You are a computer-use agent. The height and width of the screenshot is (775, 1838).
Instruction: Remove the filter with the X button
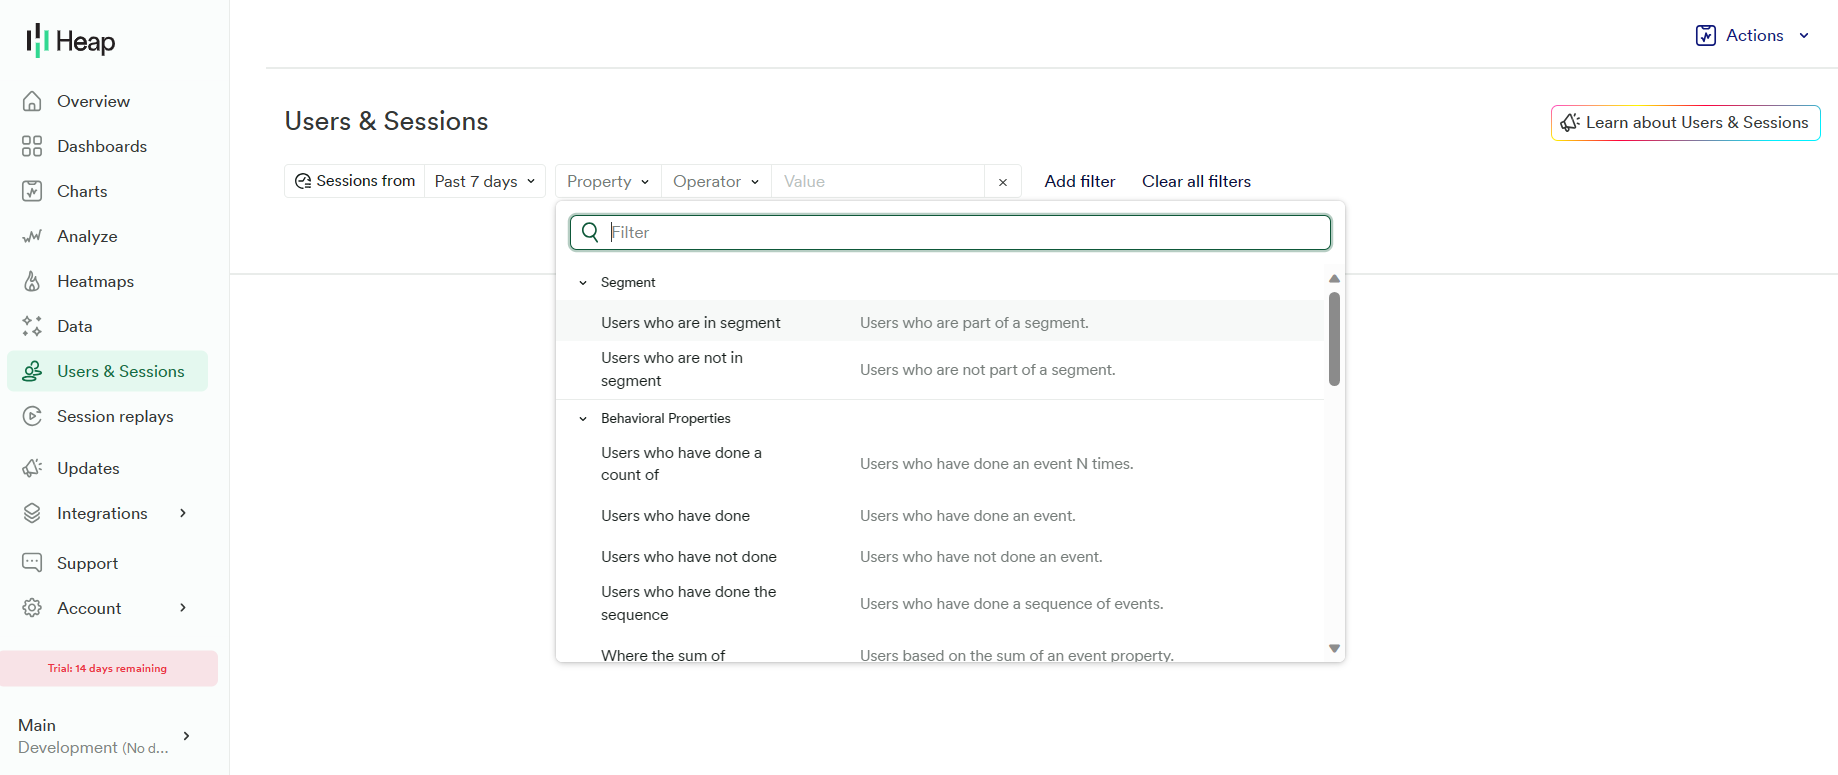click(x=1003, y=182)
